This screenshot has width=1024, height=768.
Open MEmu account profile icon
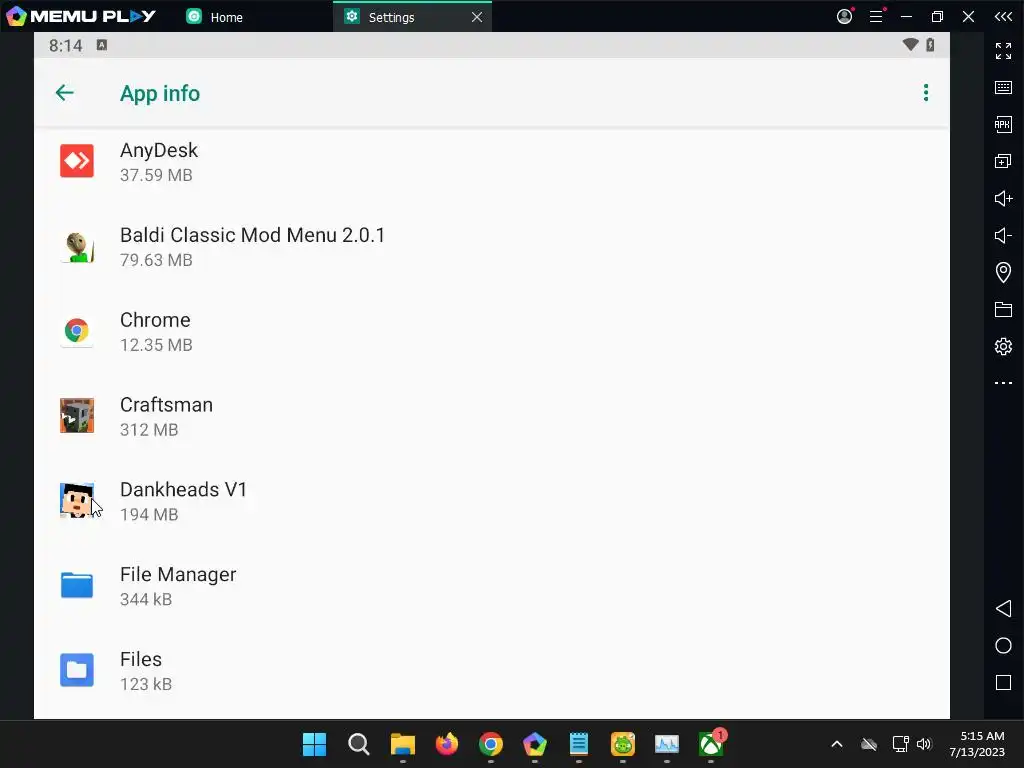[x=844, y=16]
